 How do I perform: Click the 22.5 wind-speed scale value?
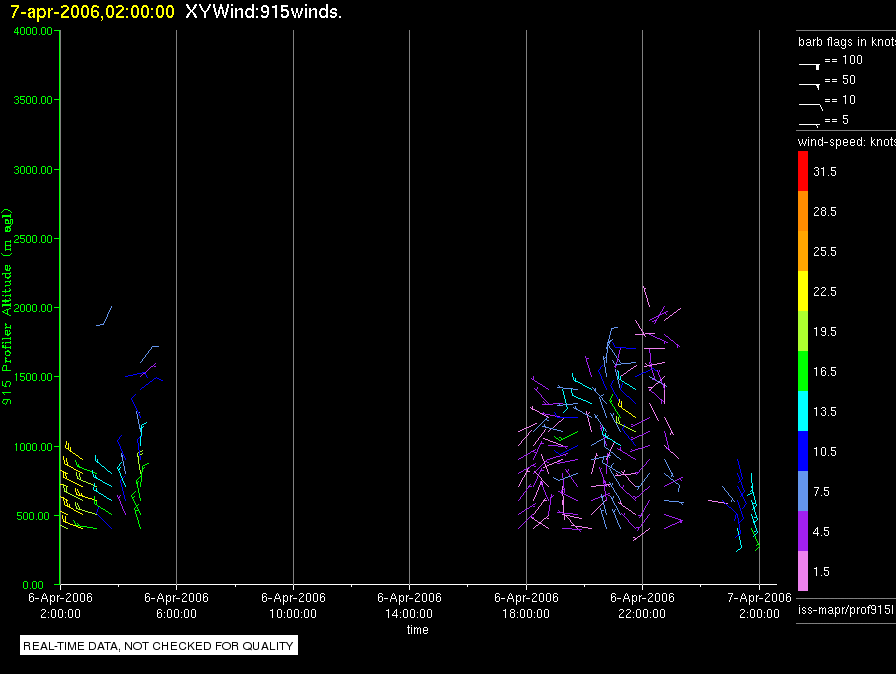tap(825, 292)
